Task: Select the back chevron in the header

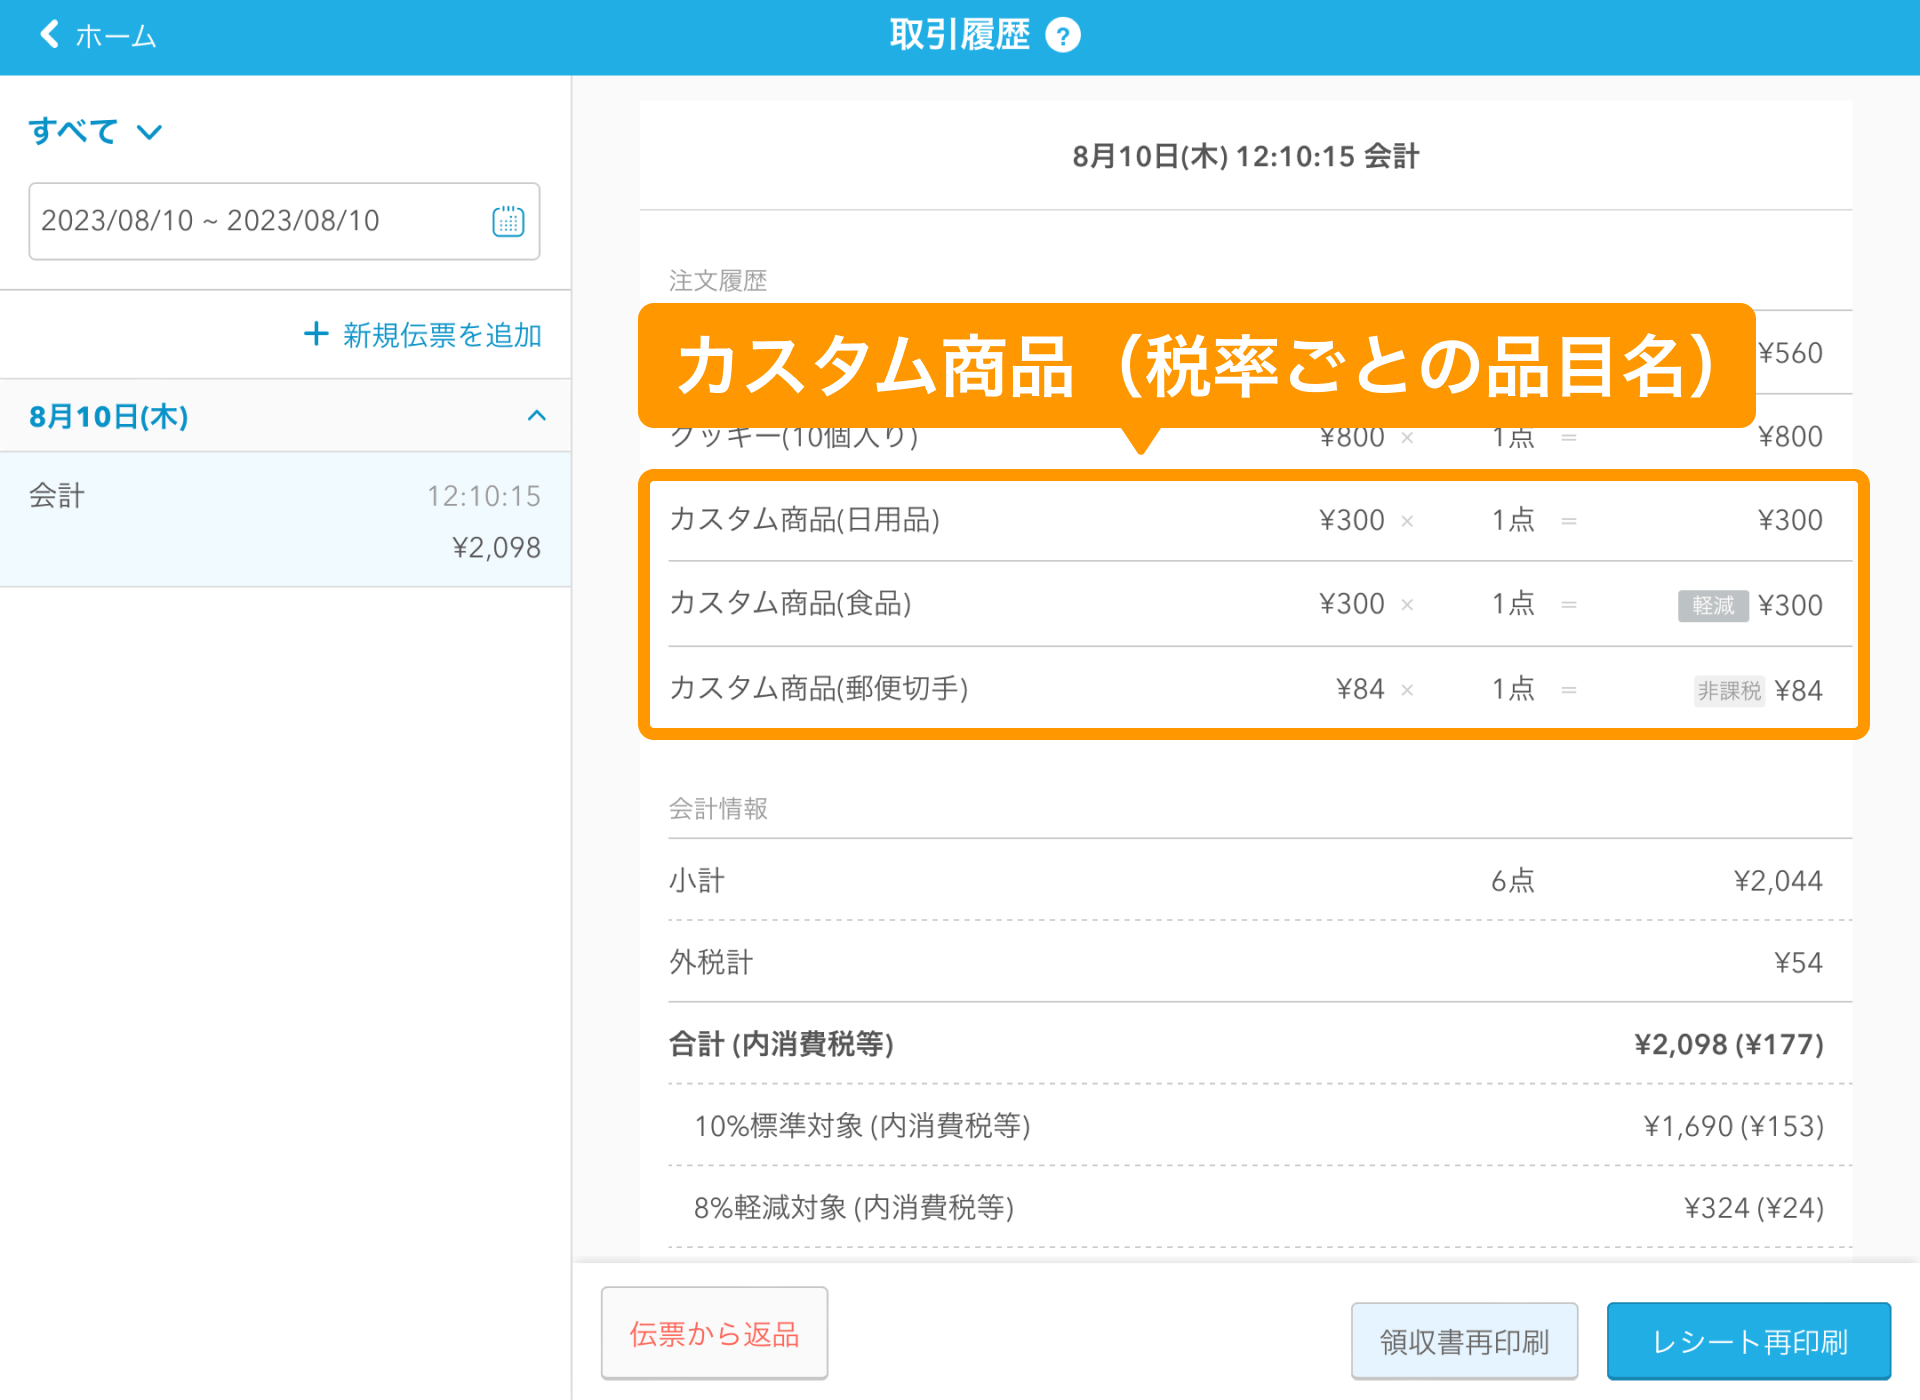Action: 47,34
